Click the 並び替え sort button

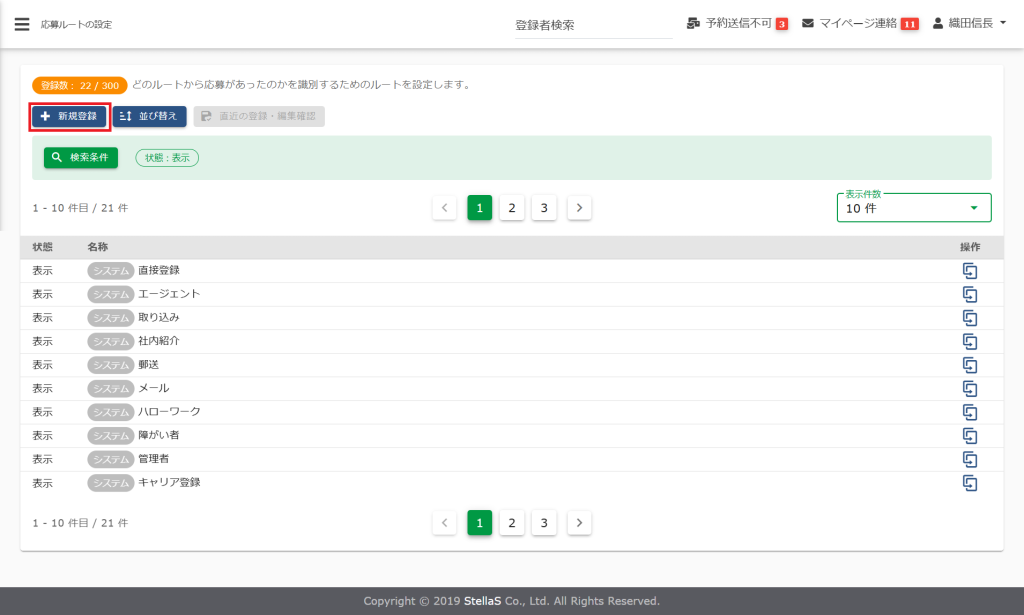click(x=149, y=117)
